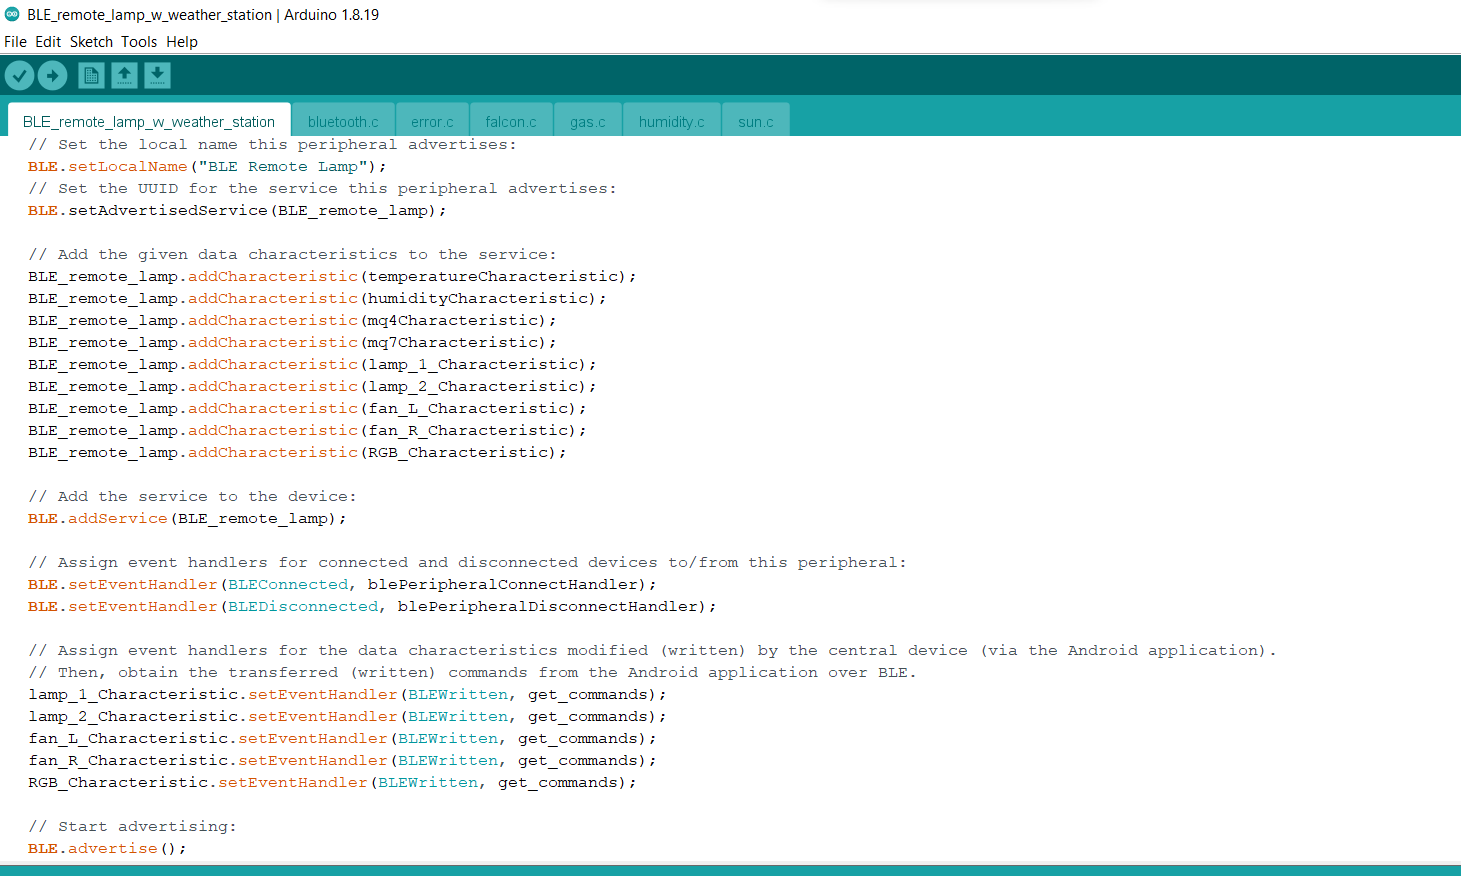Click the Upload icon to flash the board

[52, 75]
